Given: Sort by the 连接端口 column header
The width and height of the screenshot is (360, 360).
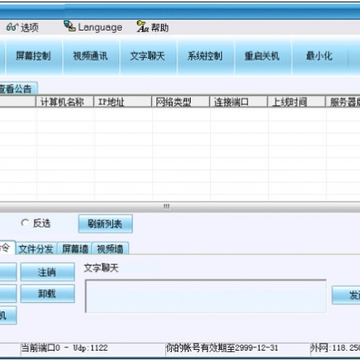Looking at the screenshot, I should [x=239, y=102].
